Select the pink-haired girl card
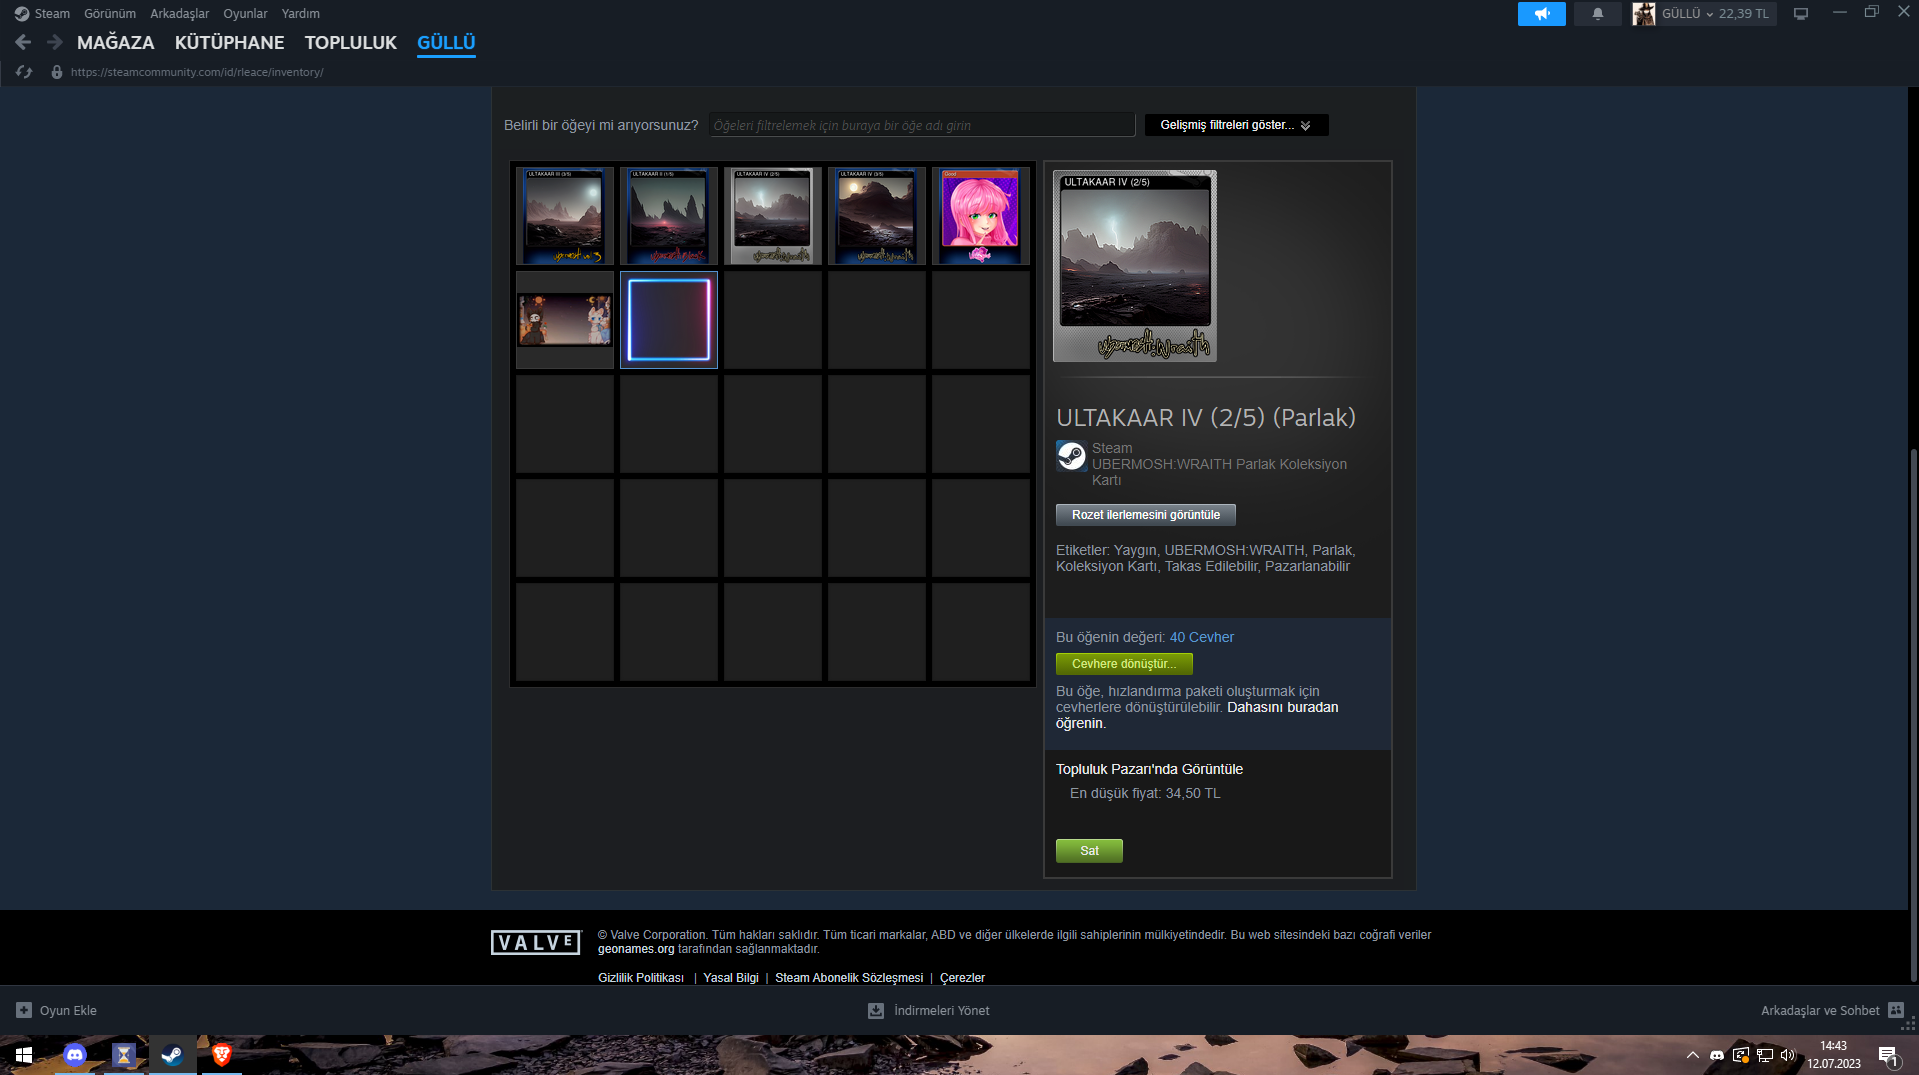Screen dimensions: 1919x1075 coord(981,216)
